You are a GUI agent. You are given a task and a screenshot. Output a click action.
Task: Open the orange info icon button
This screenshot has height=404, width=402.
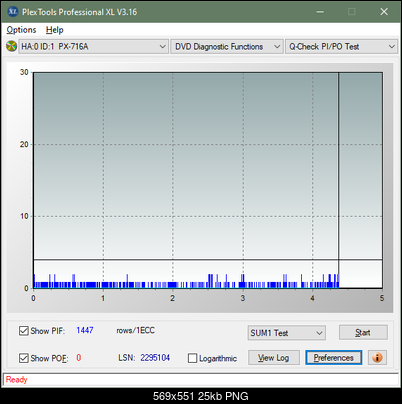click(377, 358)
